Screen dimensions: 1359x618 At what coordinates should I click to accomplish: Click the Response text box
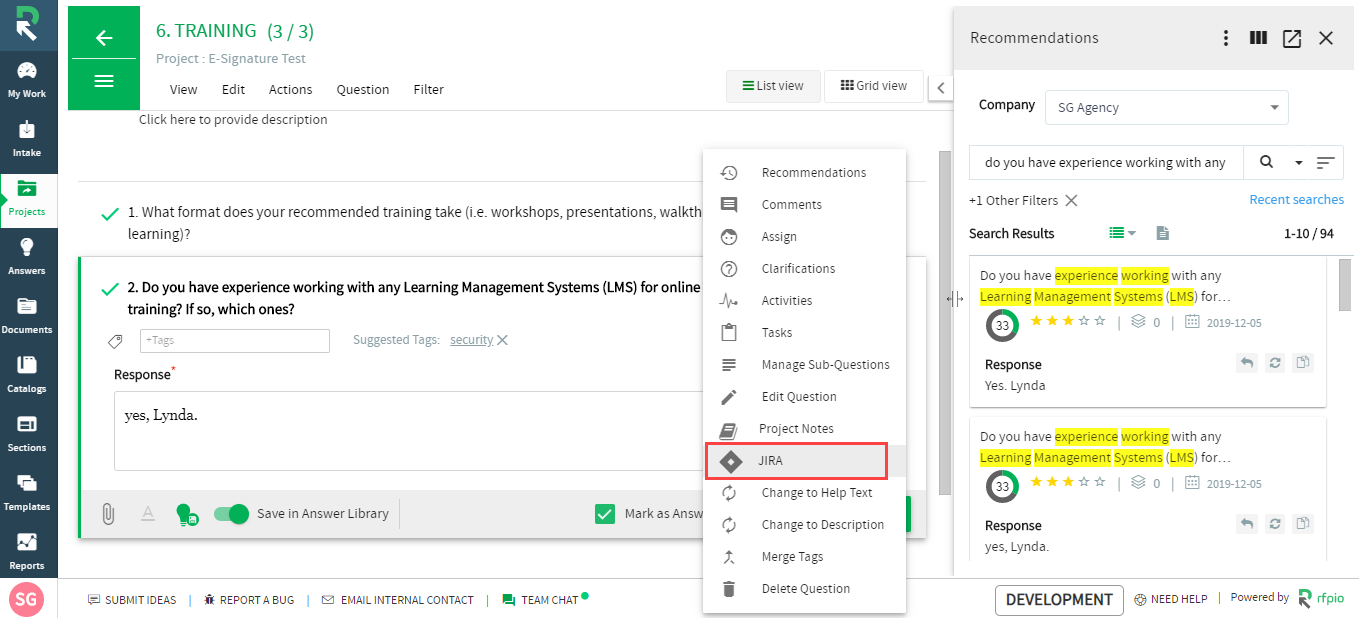(410, 430)
